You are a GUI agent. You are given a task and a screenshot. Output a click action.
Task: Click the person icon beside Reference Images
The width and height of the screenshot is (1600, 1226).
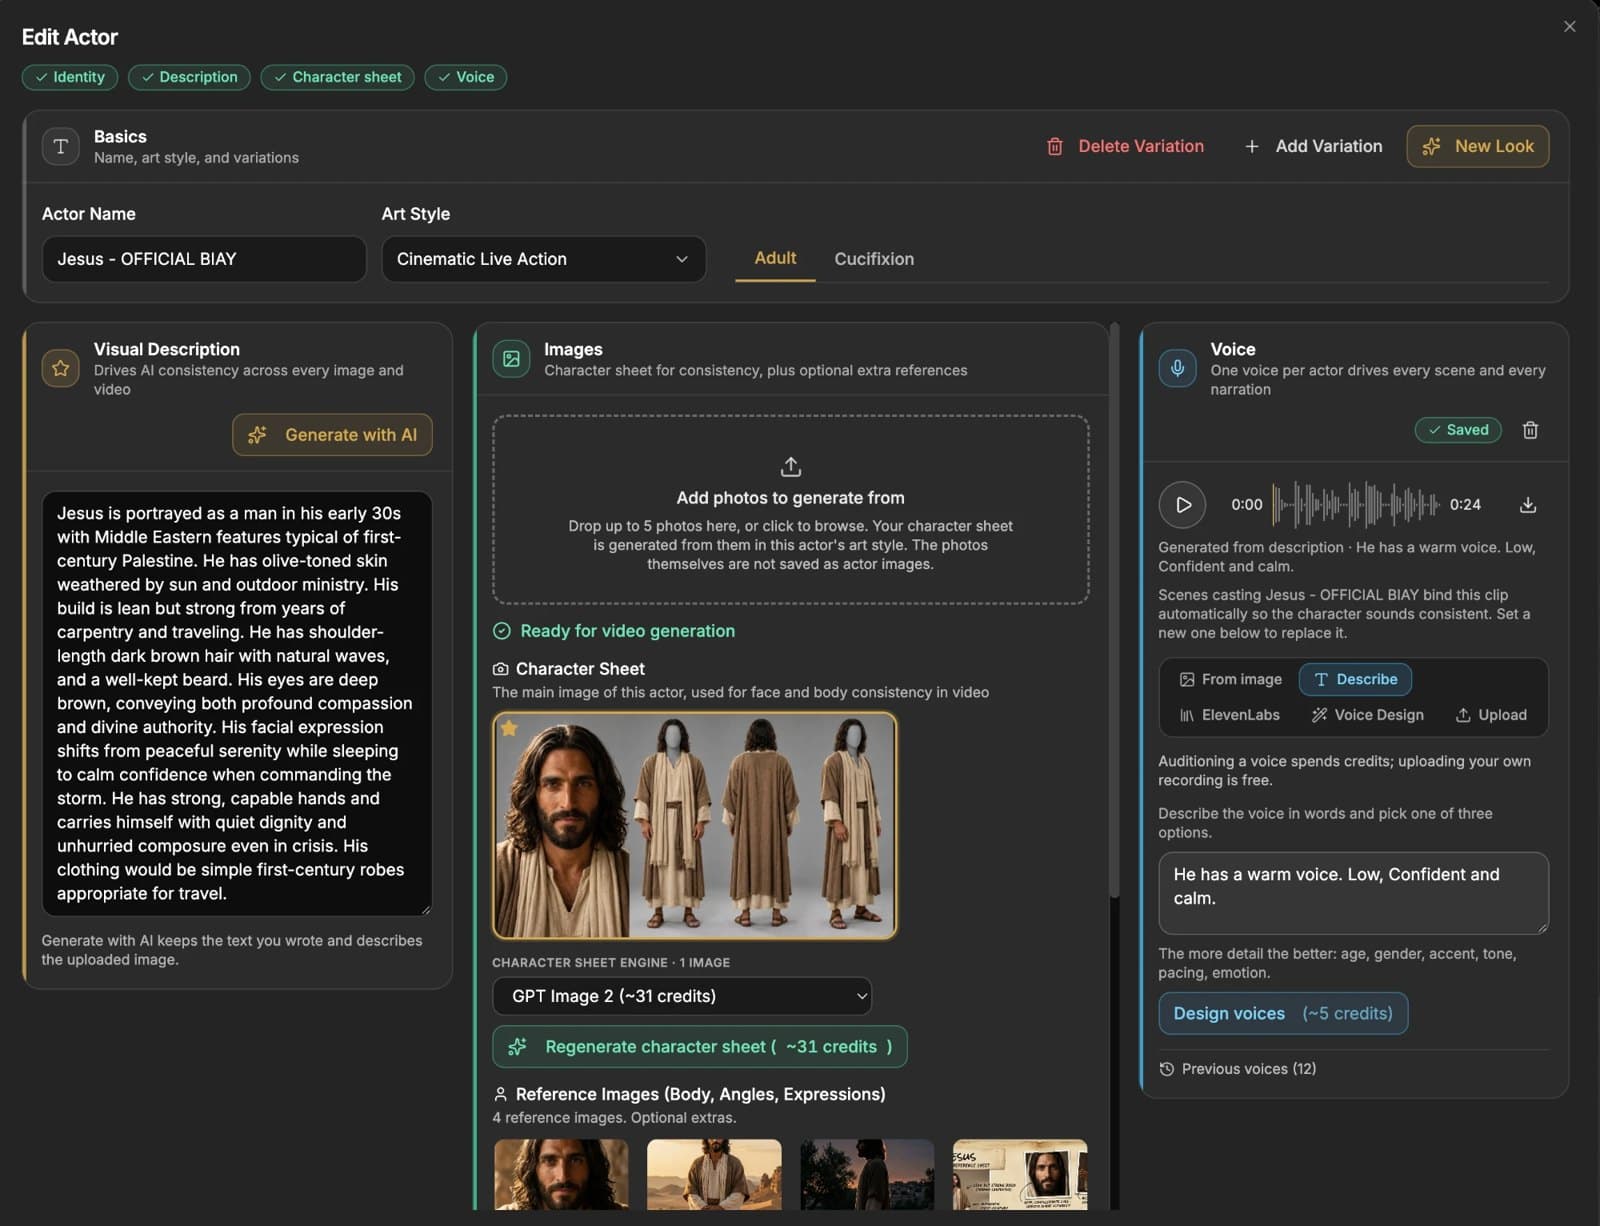[500, 1094]
